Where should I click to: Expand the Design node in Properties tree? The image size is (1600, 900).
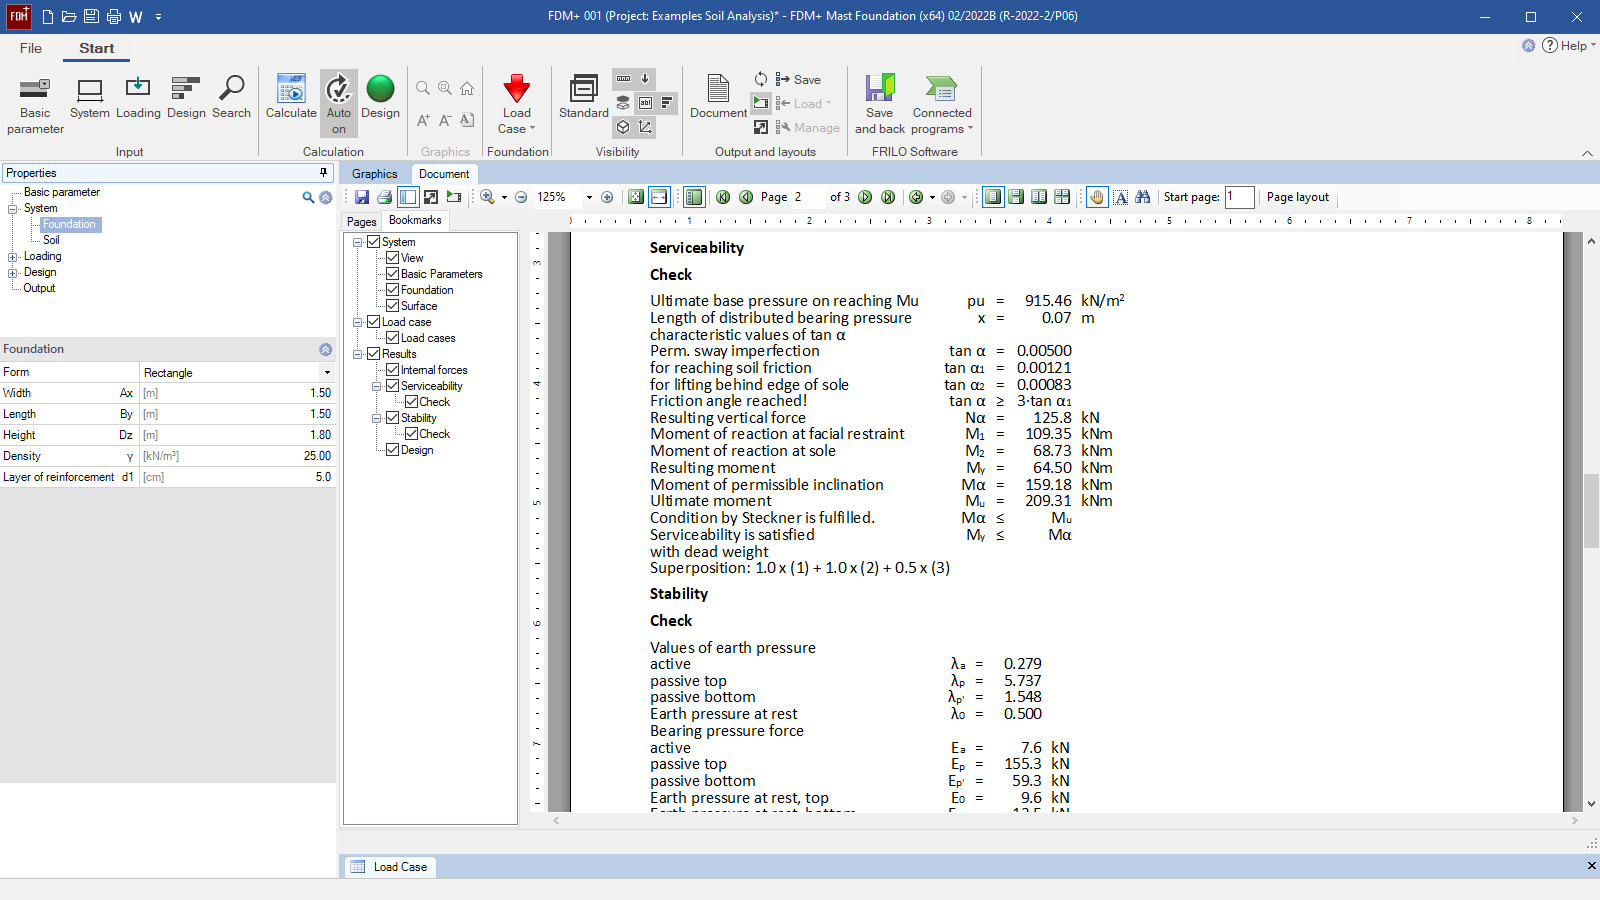coord(13,273)
